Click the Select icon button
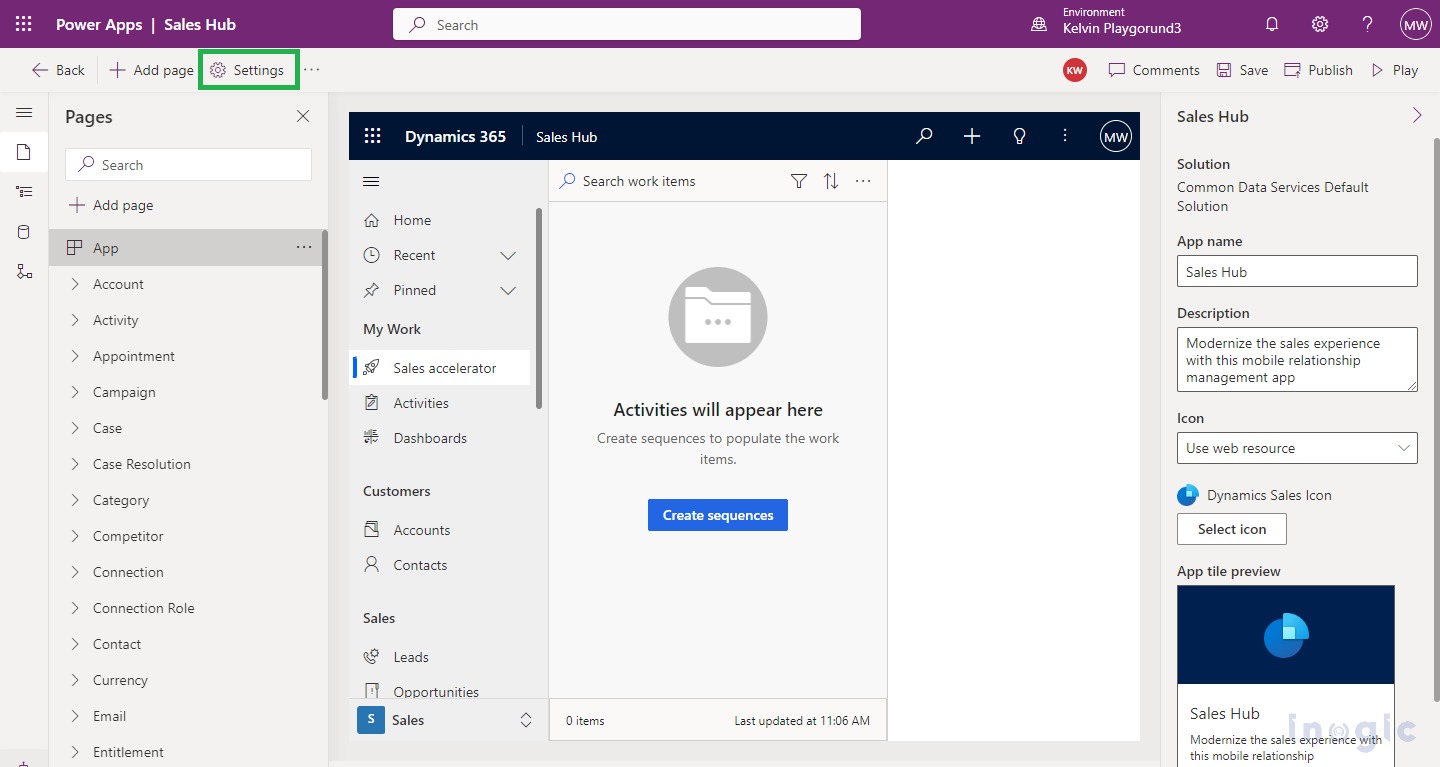This screenshot has width=1440, height=767. 1232,529
